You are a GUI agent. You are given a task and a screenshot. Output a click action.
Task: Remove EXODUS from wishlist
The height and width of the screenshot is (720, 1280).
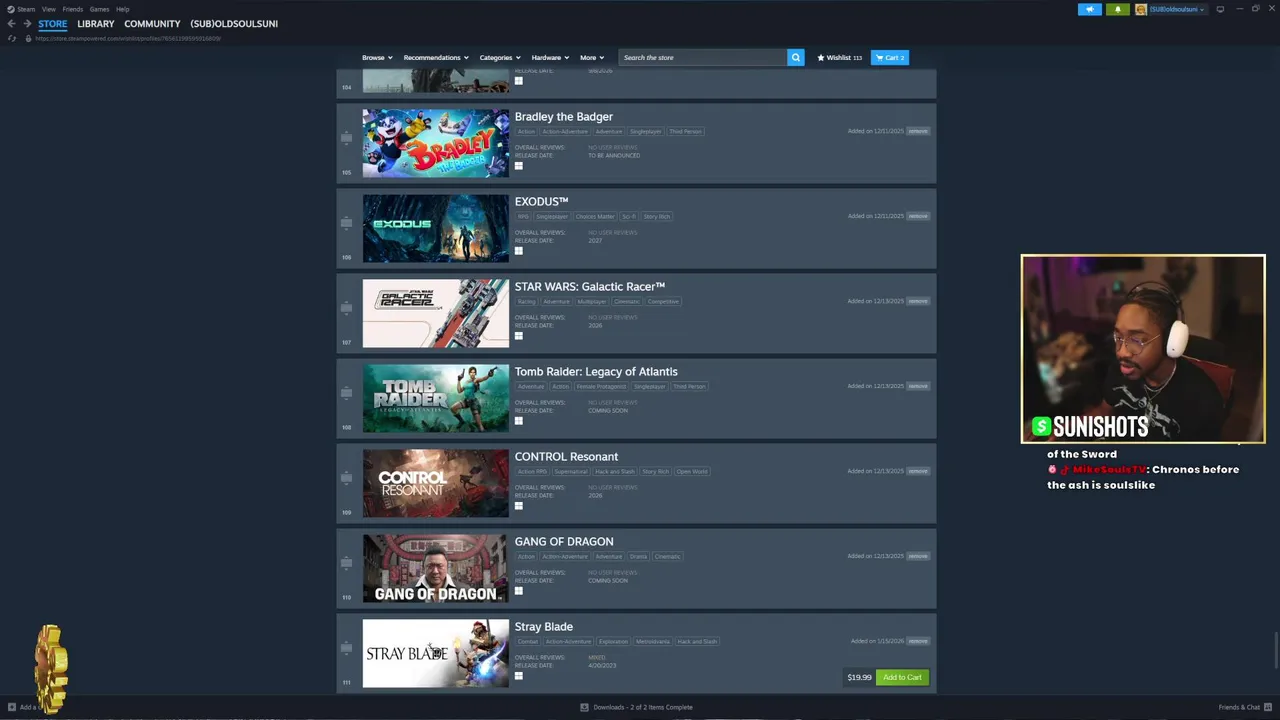coord(918,216)
